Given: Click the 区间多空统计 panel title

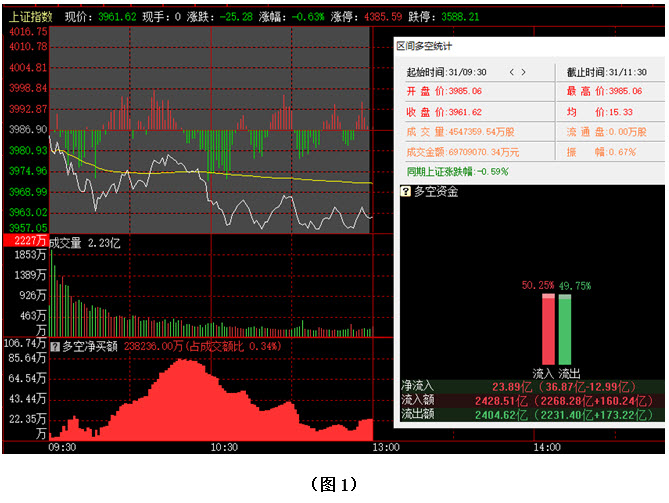Looking at the screenshot, I should [424, 46].
